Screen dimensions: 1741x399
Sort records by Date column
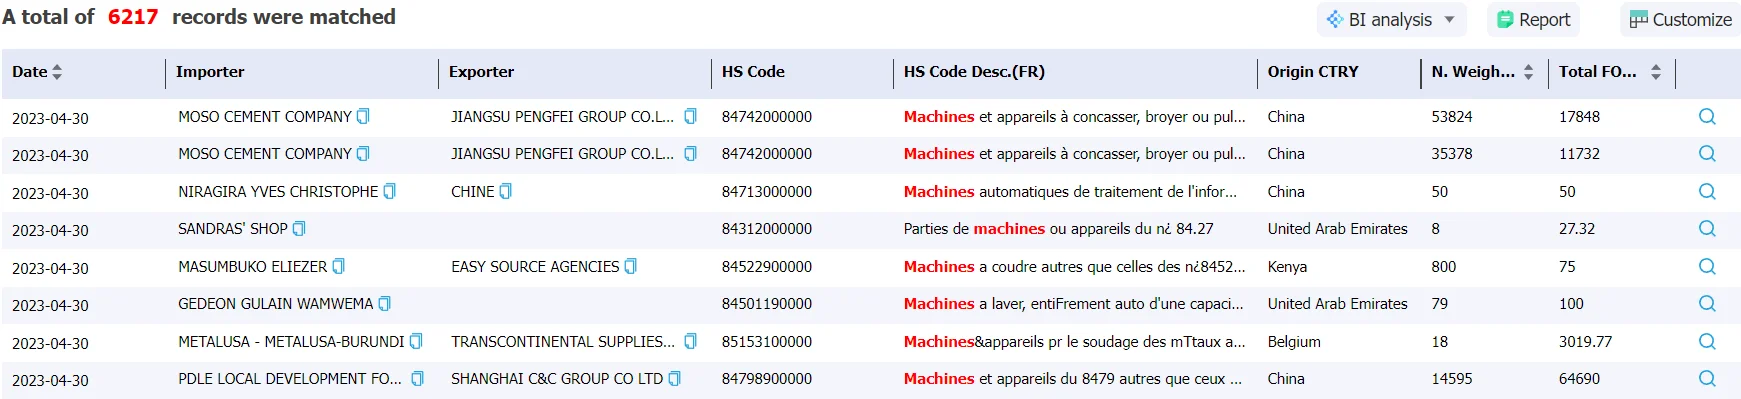57,72
